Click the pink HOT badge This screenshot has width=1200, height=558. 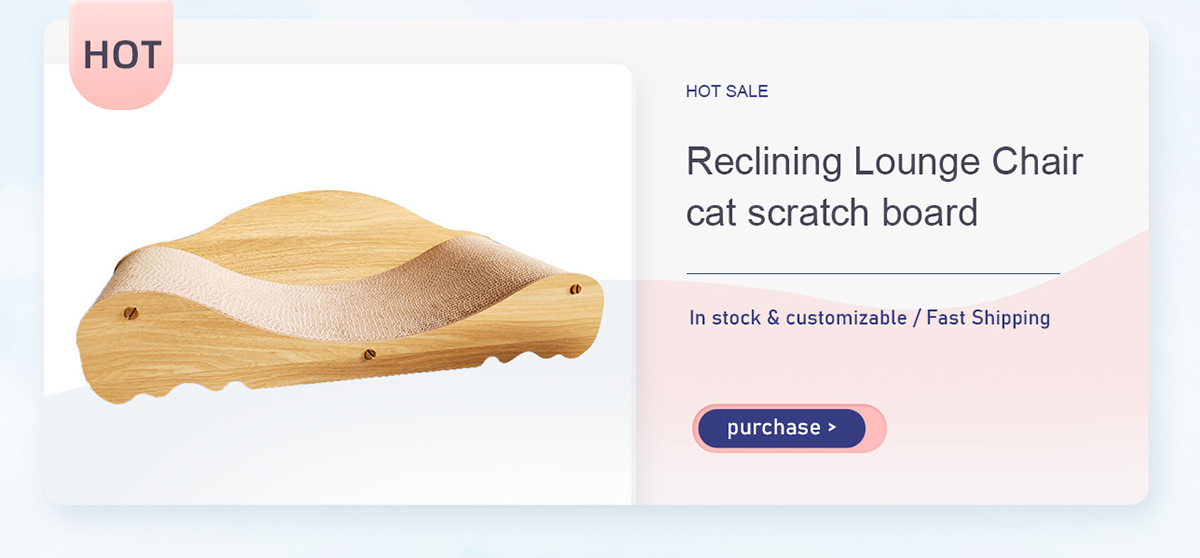coord(121,54)
